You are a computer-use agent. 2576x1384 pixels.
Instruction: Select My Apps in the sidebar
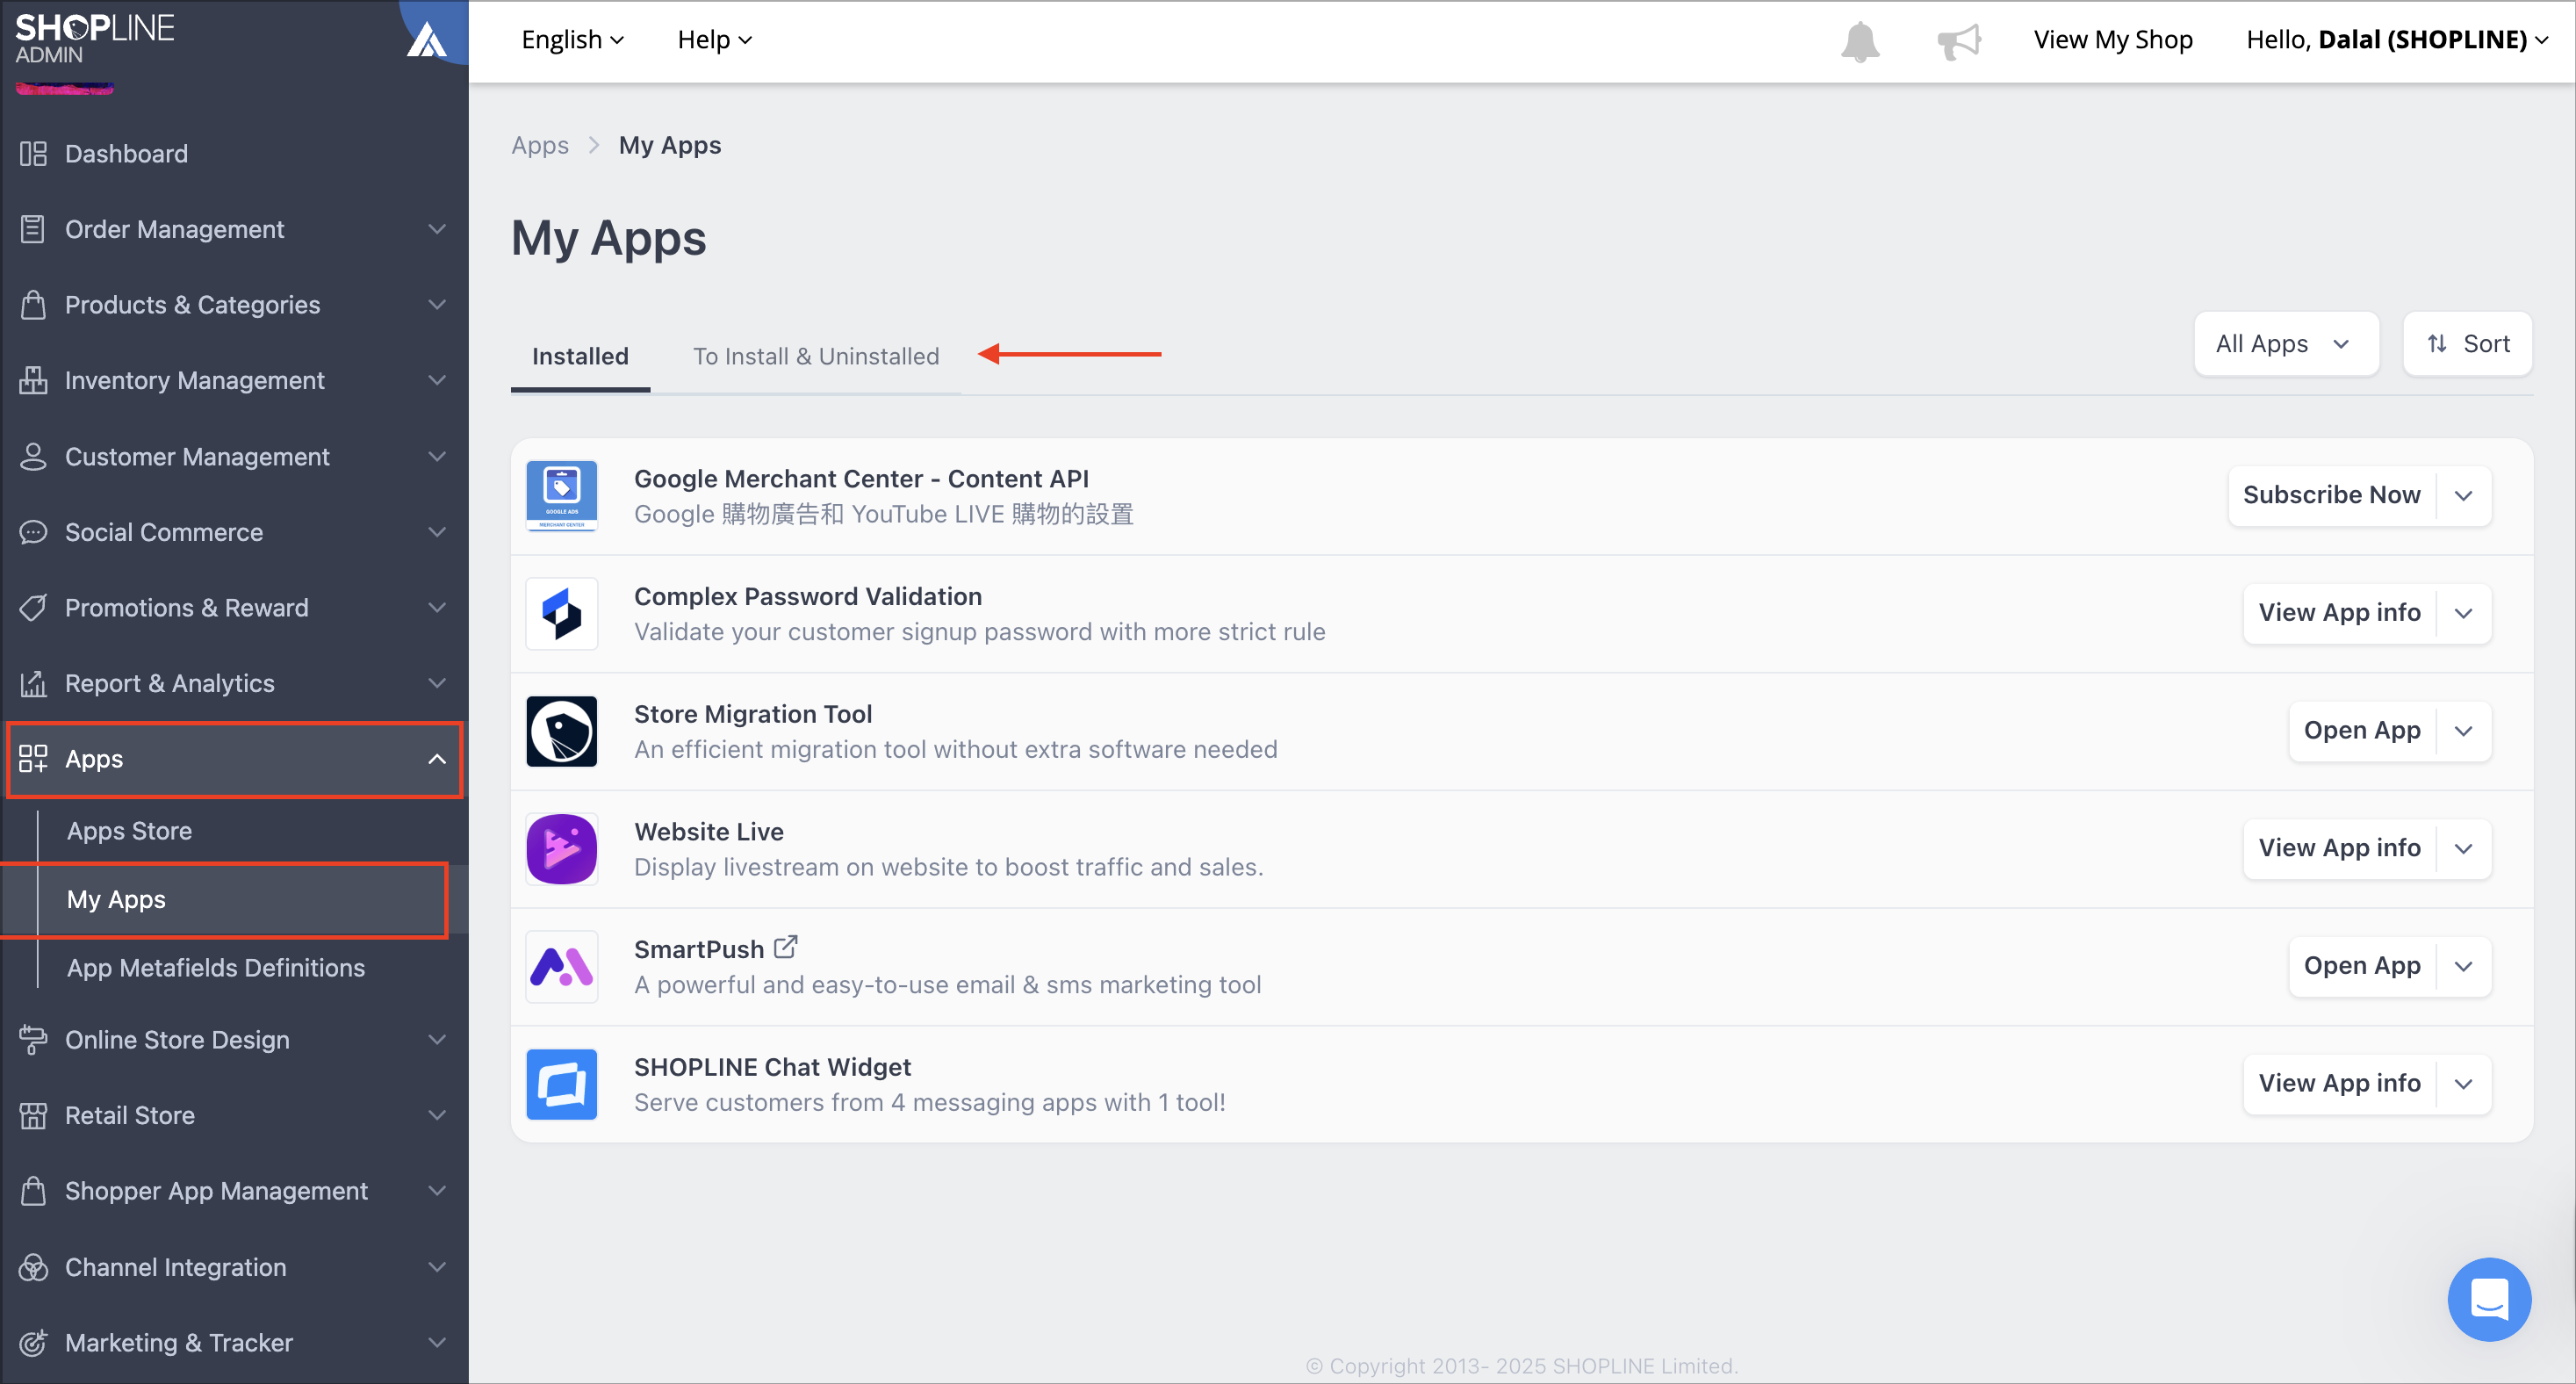pyautogui.click(x=116, y=899)
